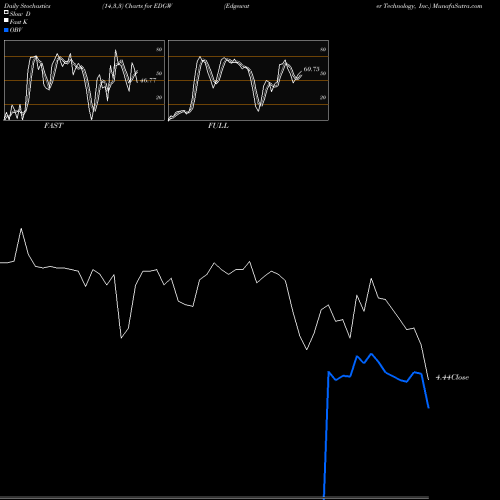Click the 'FULL' chart label
500x500 pixels.
(x=218, y=126)
